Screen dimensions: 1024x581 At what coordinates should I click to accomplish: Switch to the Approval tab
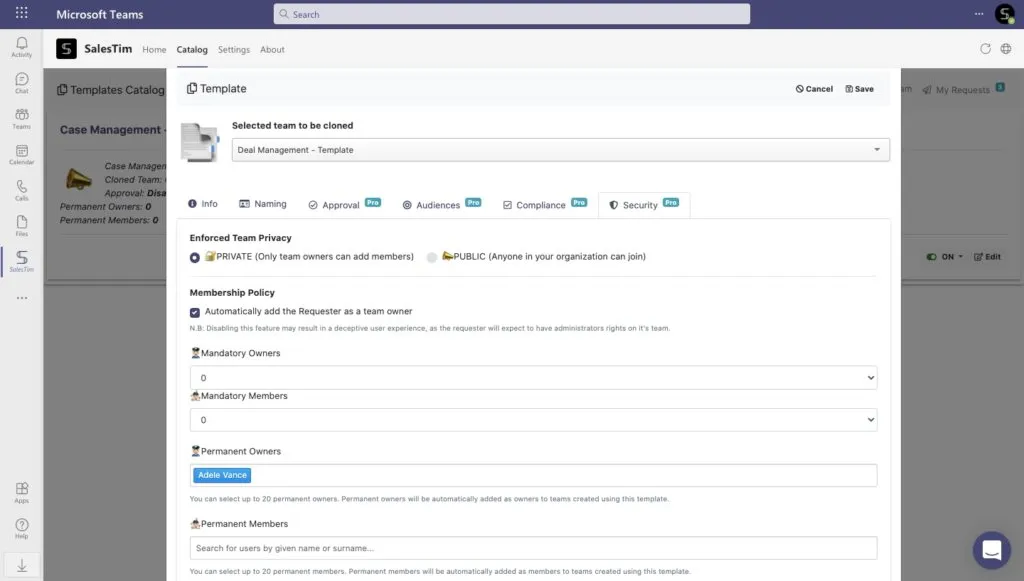(x=344, y=204)
